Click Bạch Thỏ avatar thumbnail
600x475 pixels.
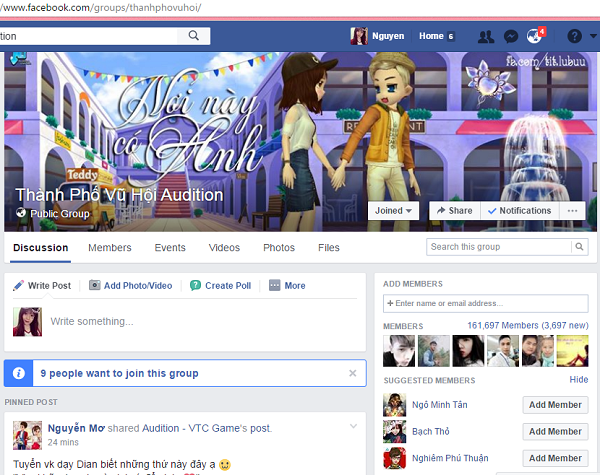pos(395,431)
